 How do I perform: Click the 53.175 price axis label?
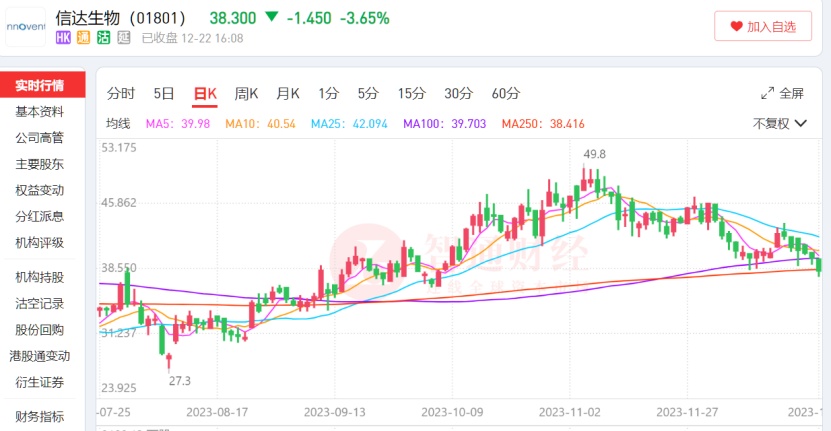pos(119,147)
